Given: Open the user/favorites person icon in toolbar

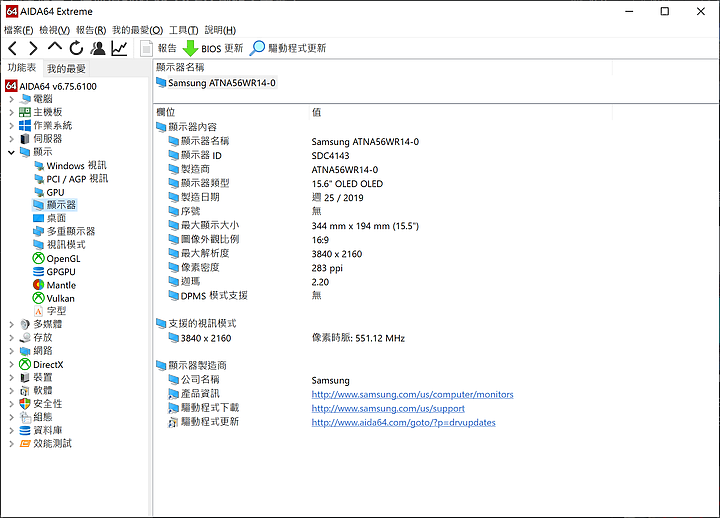Looking at the screenshot, I should tap(97, 48).
